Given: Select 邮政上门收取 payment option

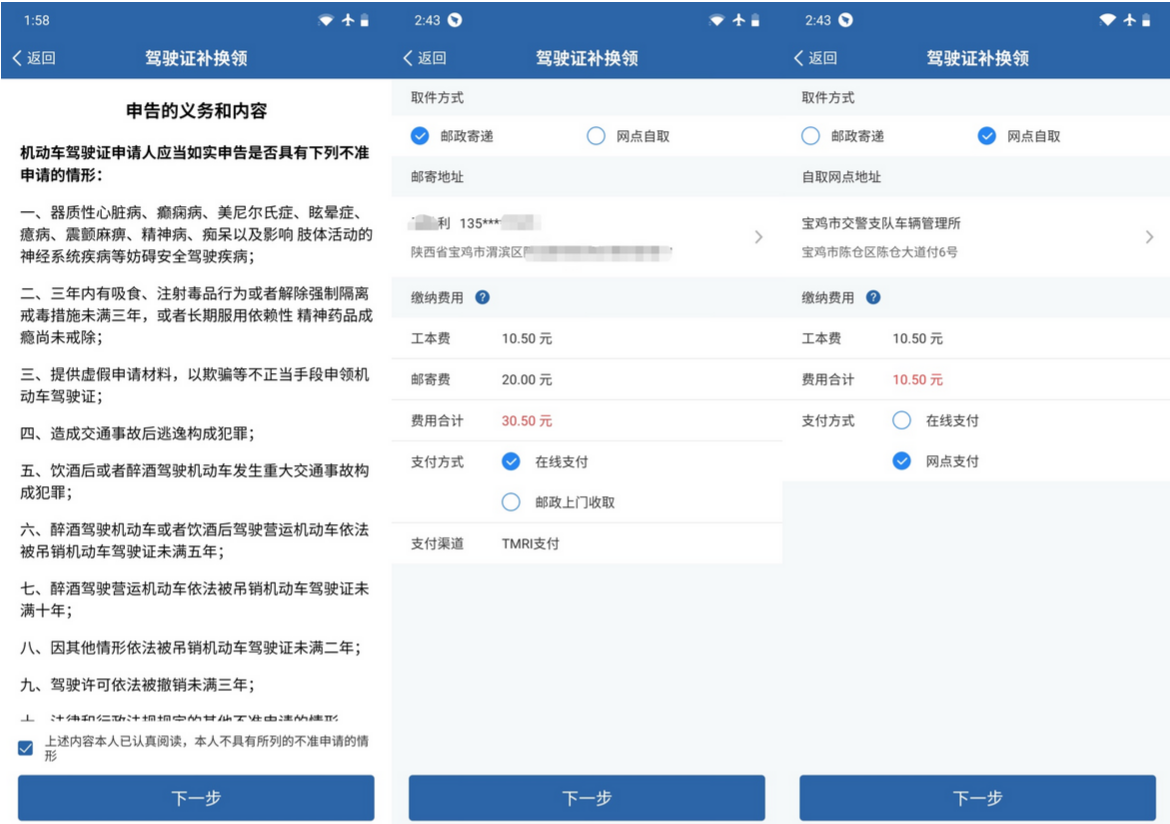Looking at the screenshot, I should [511, 502].
